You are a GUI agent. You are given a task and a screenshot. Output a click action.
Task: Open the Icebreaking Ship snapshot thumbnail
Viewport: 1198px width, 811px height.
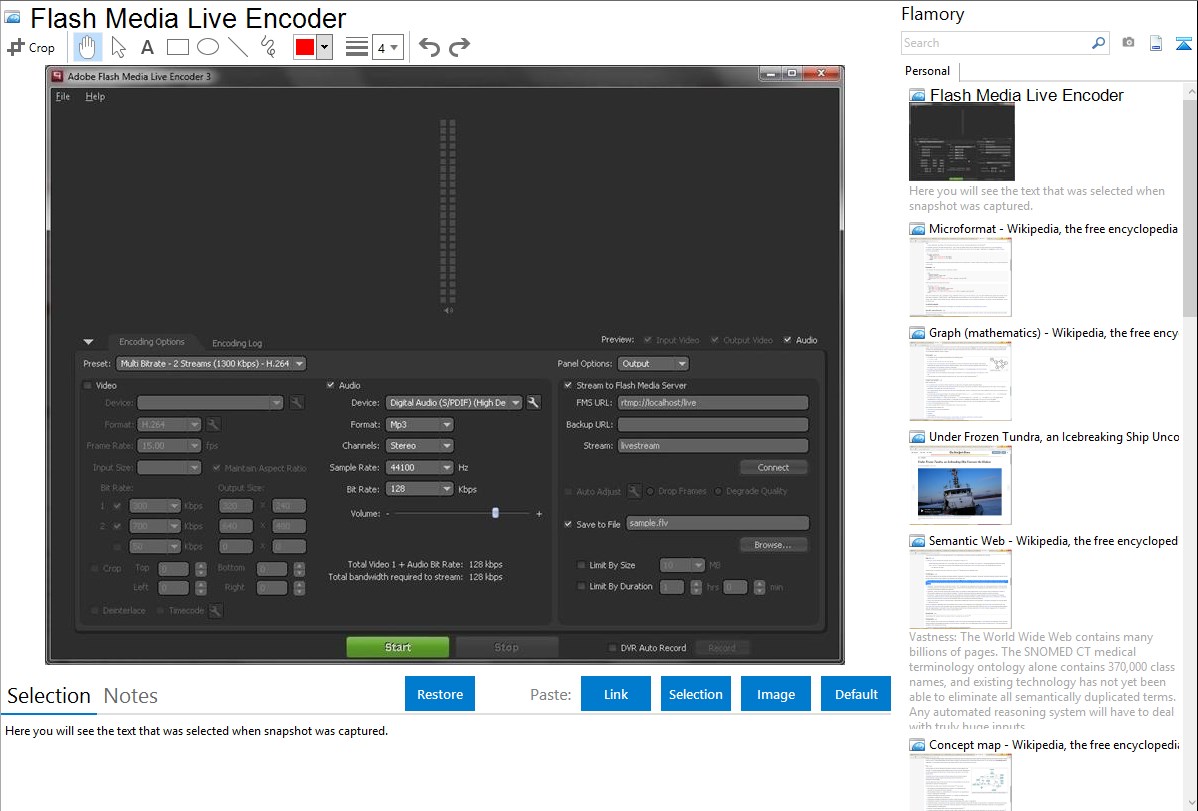tap(960, 485)
